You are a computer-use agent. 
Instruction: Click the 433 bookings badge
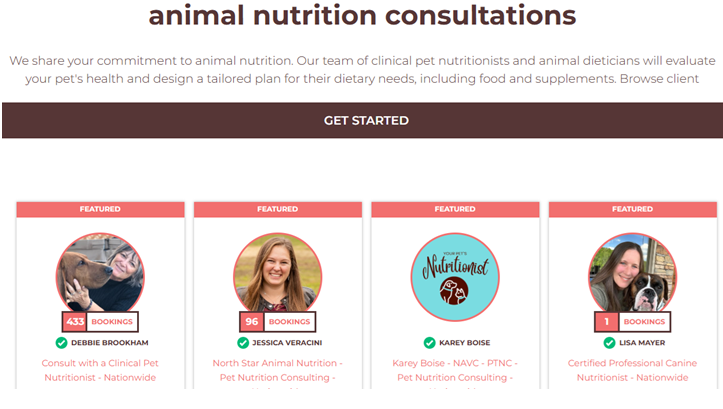click(x=100, y=322)
